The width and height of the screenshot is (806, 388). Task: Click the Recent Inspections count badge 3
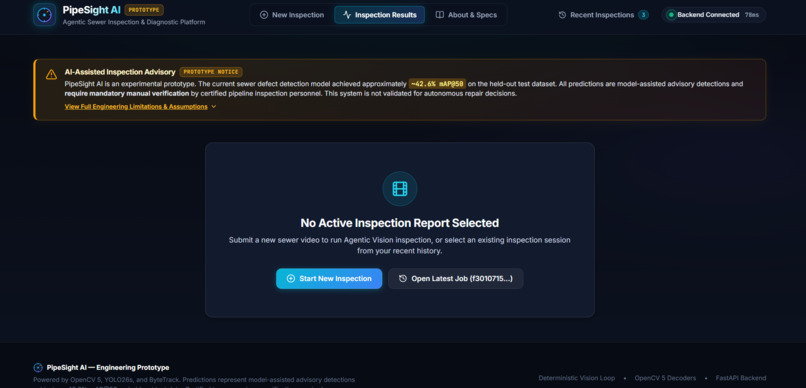[643, 15]
